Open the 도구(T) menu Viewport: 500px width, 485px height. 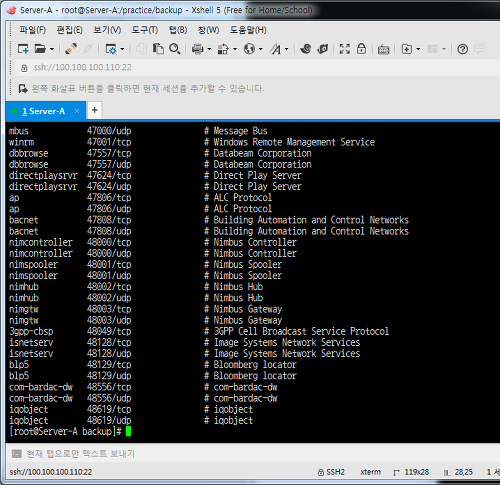(x=145, y=30)
